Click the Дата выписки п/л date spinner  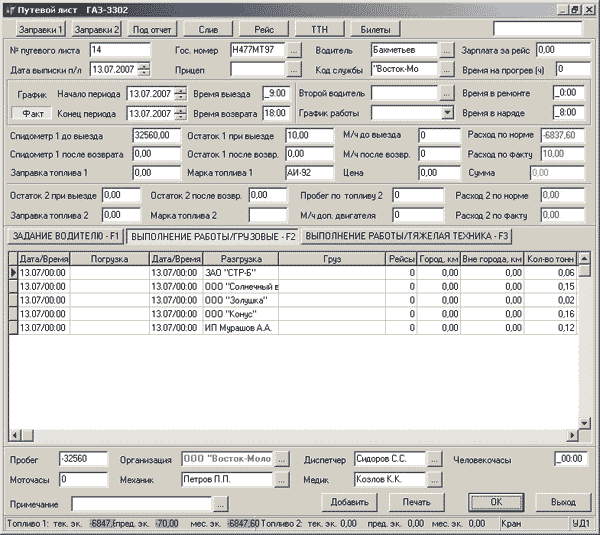click(144, 70)
